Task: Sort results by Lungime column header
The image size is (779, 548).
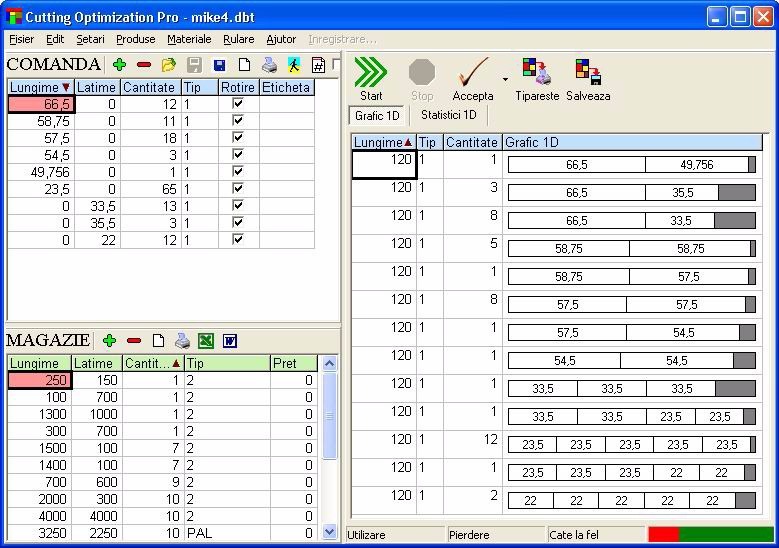Action: pyautogui.click(x=384, y=143)
